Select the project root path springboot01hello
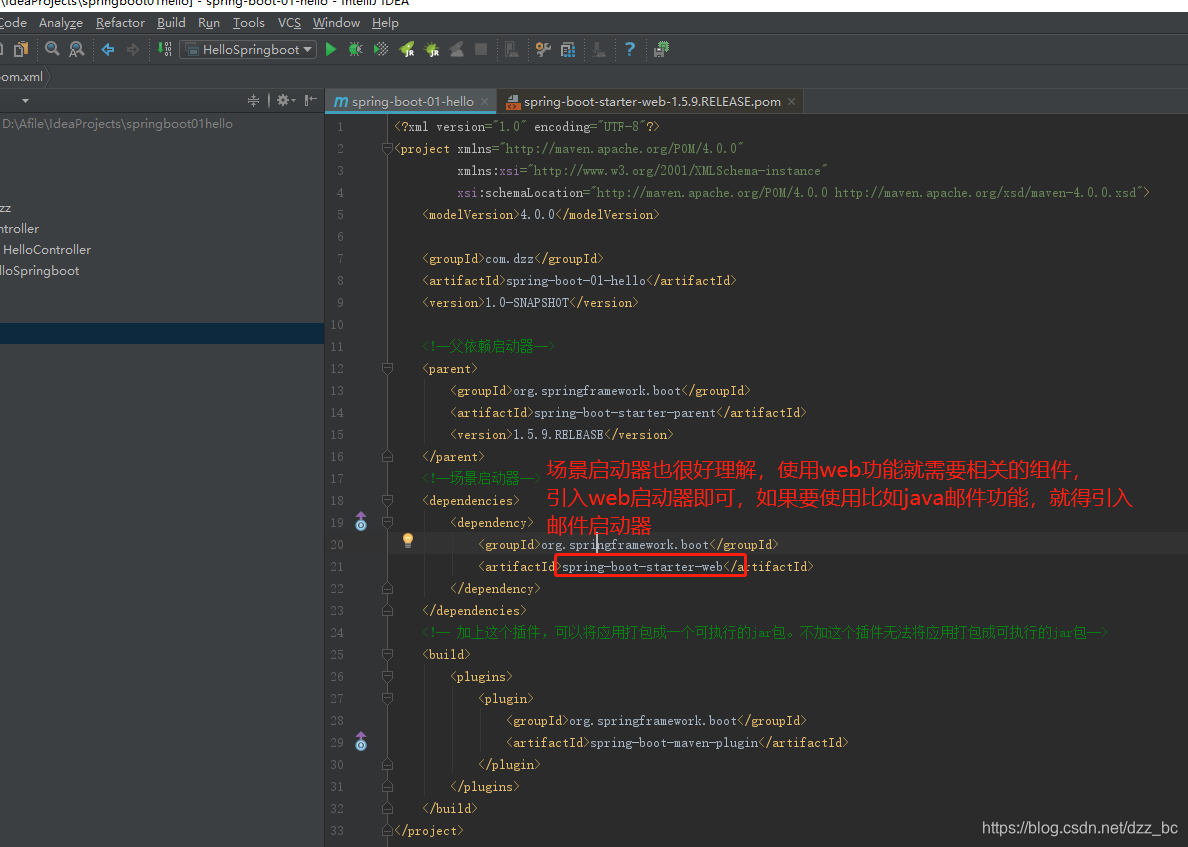The width and height of the screenshot is (1188, 847). click(117, 123)
